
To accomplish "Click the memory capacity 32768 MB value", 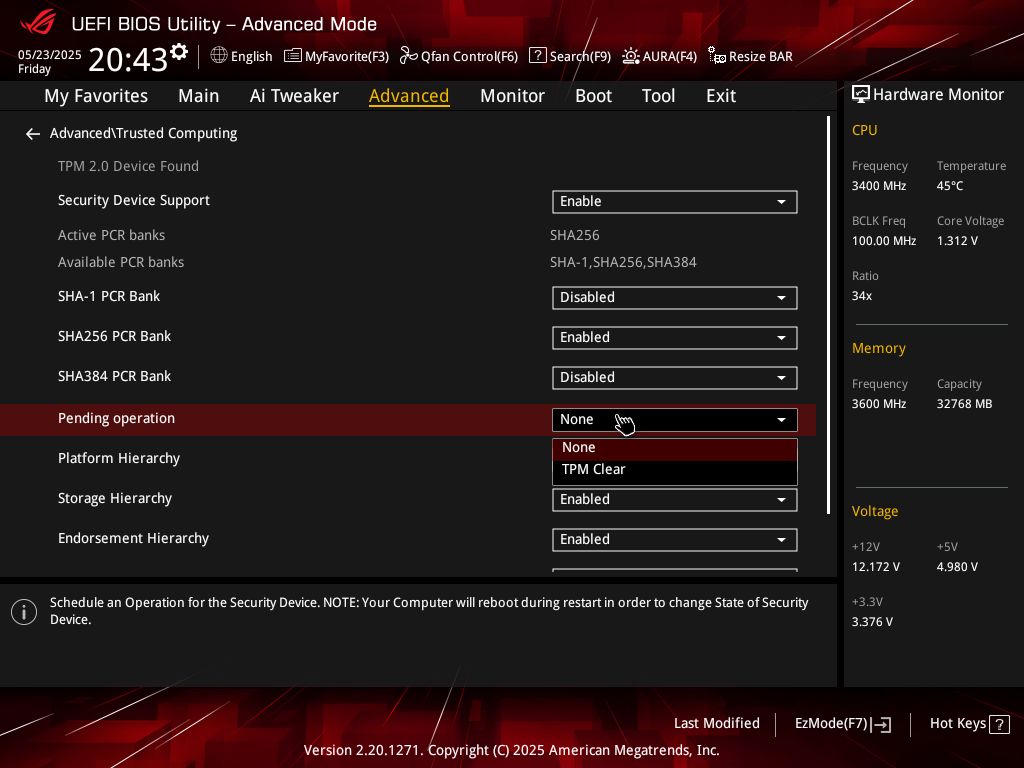I will point(965,404).
